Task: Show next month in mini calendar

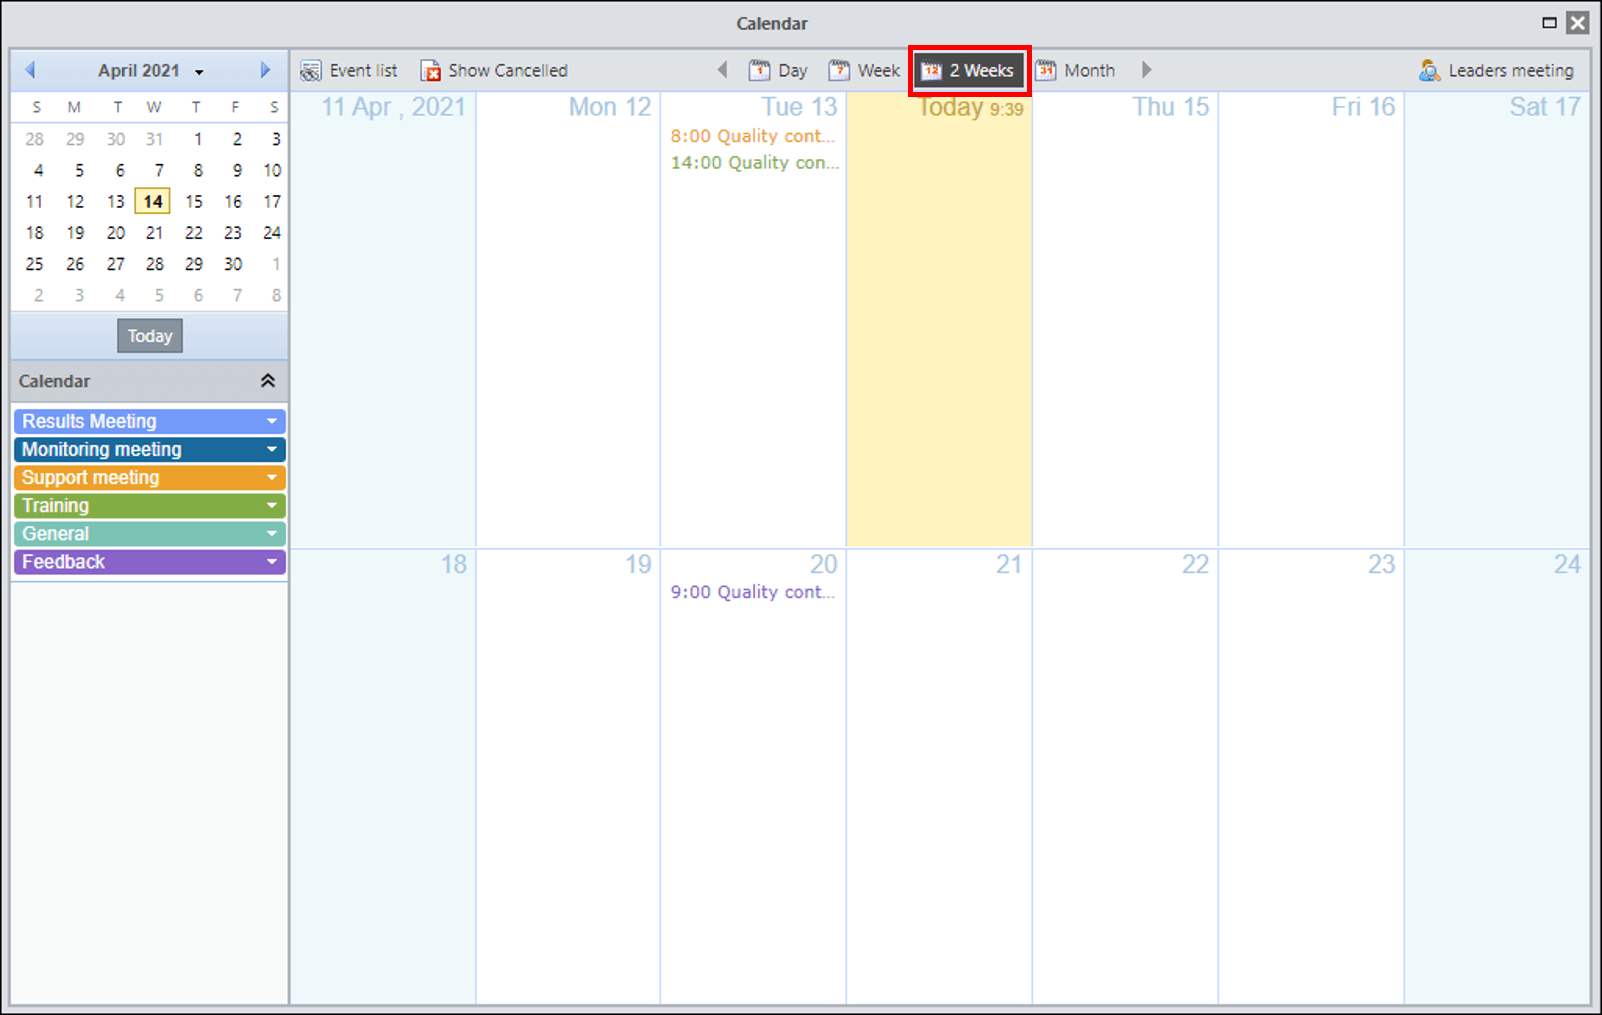Action: tap(265, 70)
